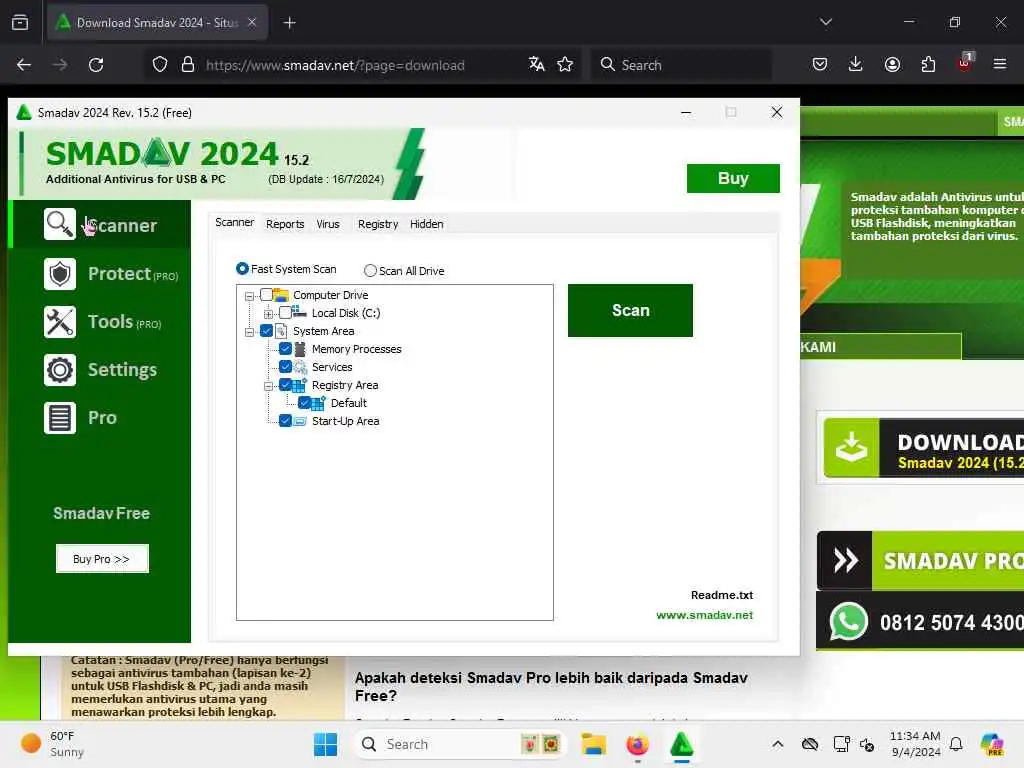The height and width of the screenshot is (768, 1024).
Task: Switch to the Virus tab
Action: 328,224
